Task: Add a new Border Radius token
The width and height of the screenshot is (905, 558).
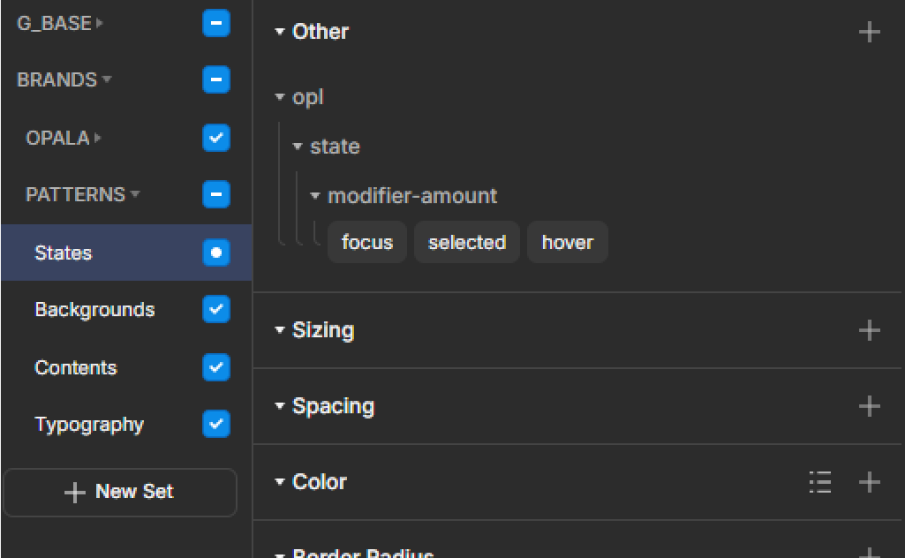Action: coord(869,552)
